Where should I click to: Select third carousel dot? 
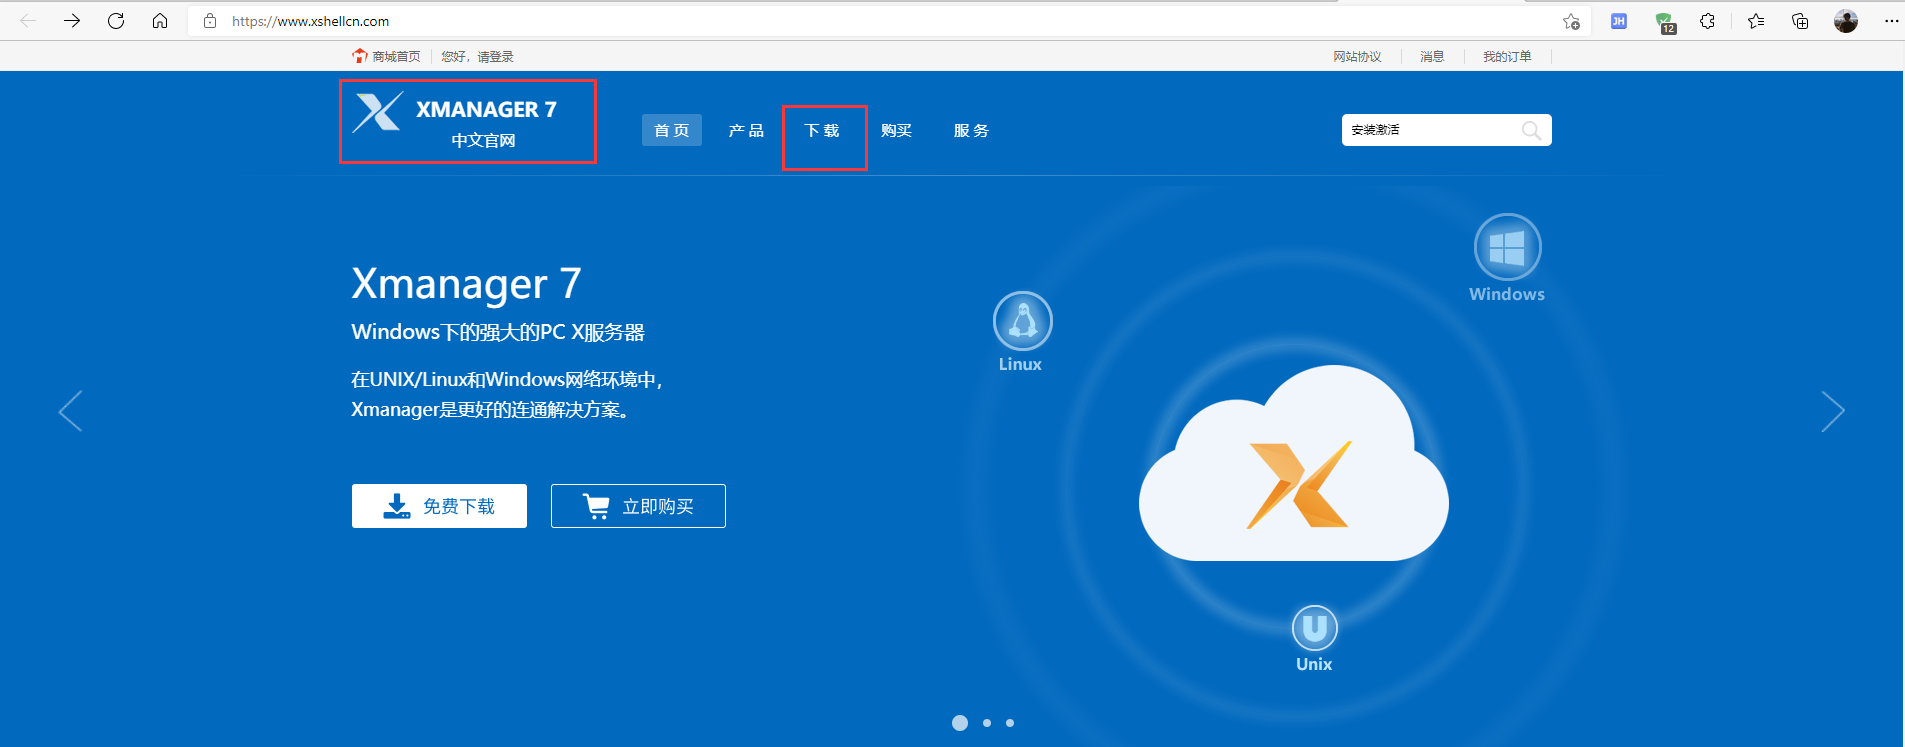click(1010, 723)
